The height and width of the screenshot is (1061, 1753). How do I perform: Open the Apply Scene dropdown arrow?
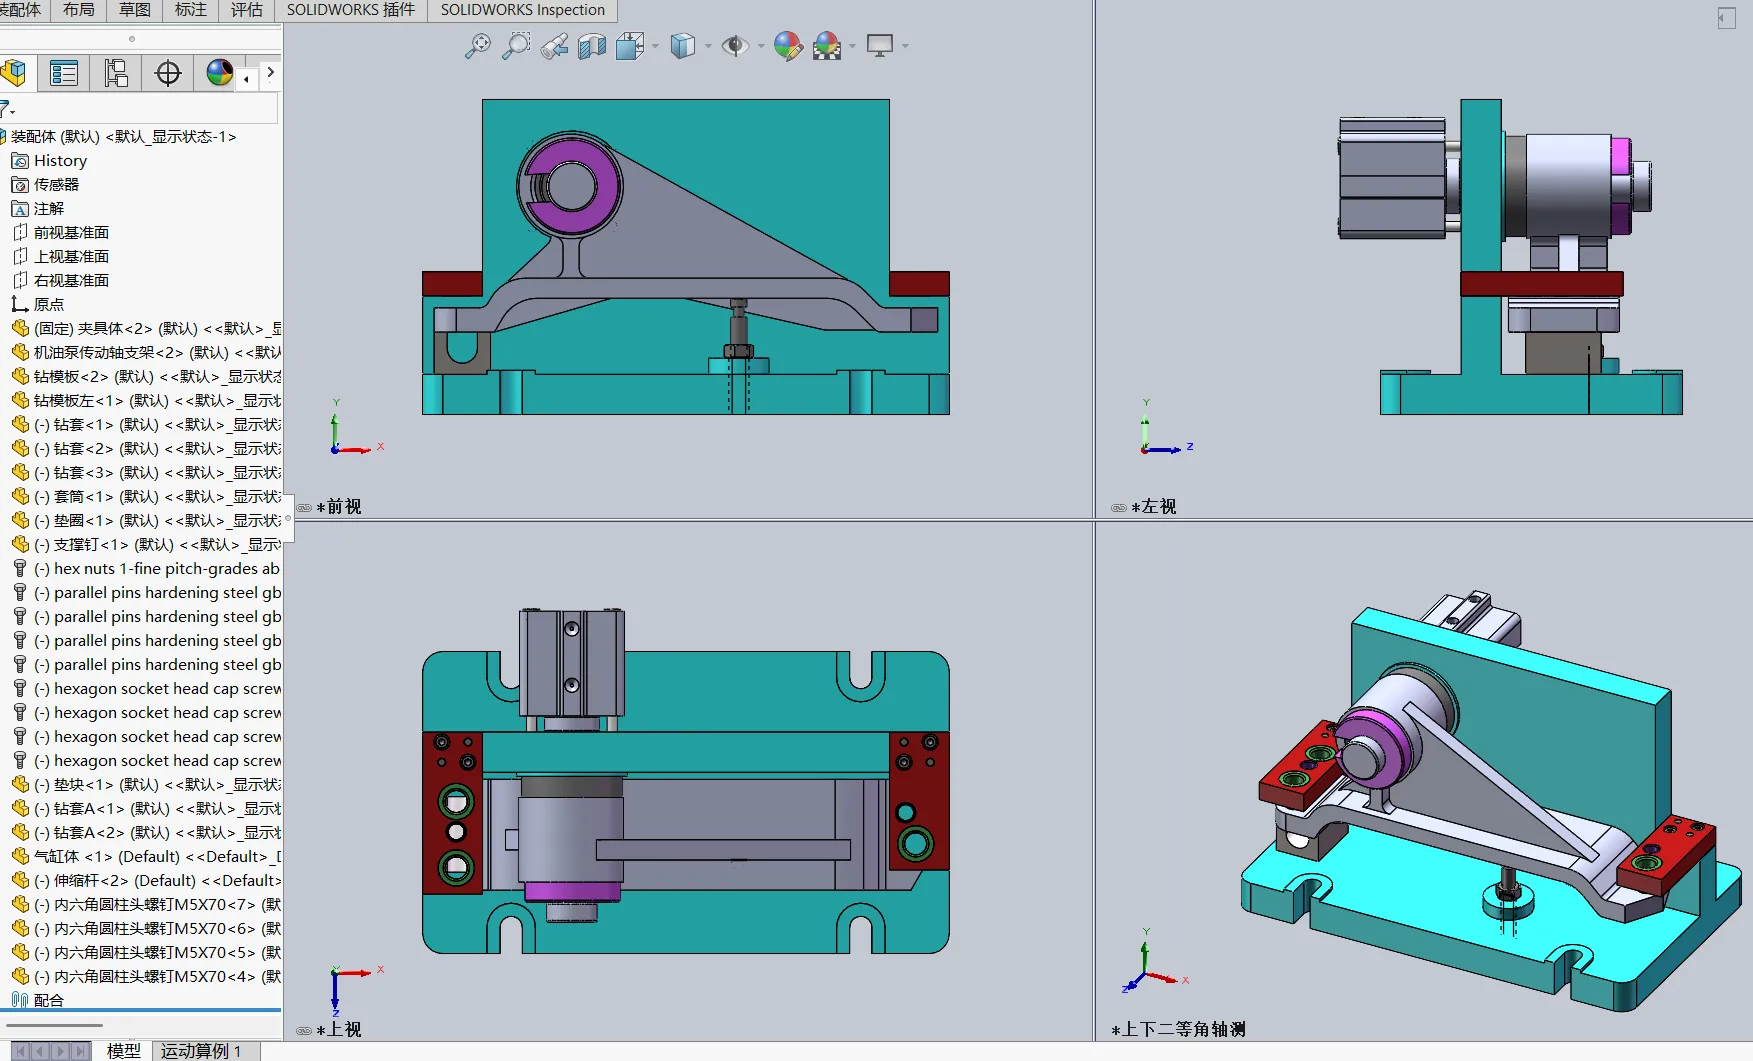[852, 46]
